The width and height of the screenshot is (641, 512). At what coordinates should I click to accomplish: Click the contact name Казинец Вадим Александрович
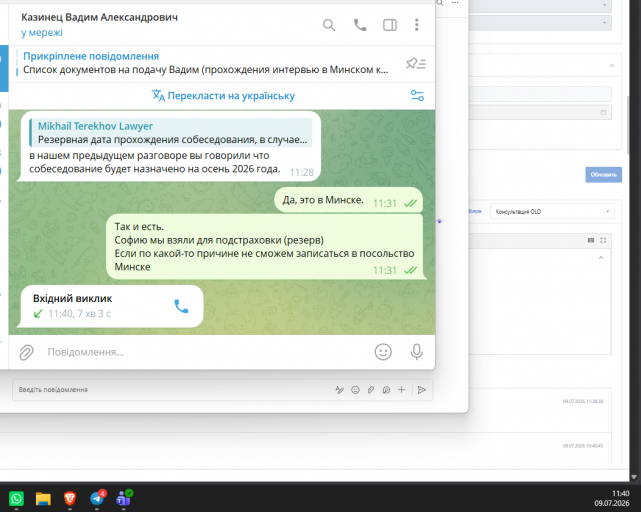99,17
